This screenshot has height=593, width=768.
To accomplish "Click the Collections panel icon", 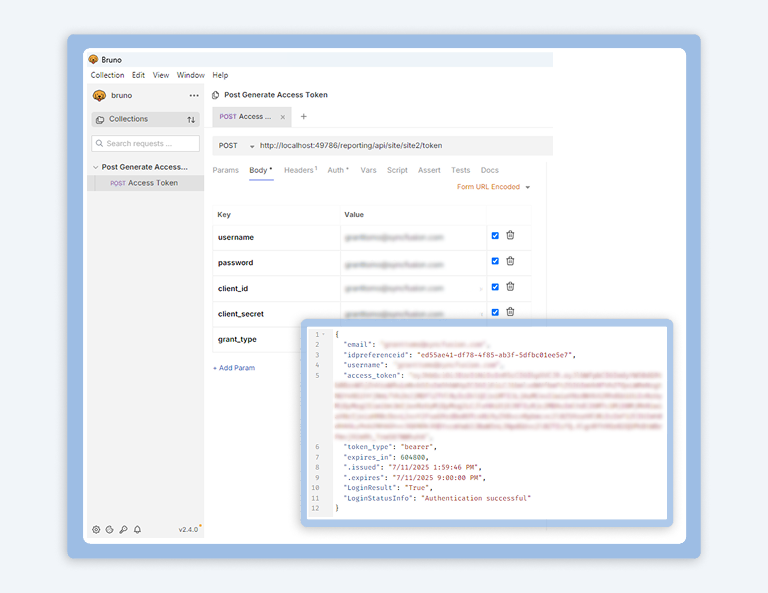I will [100, 119].
